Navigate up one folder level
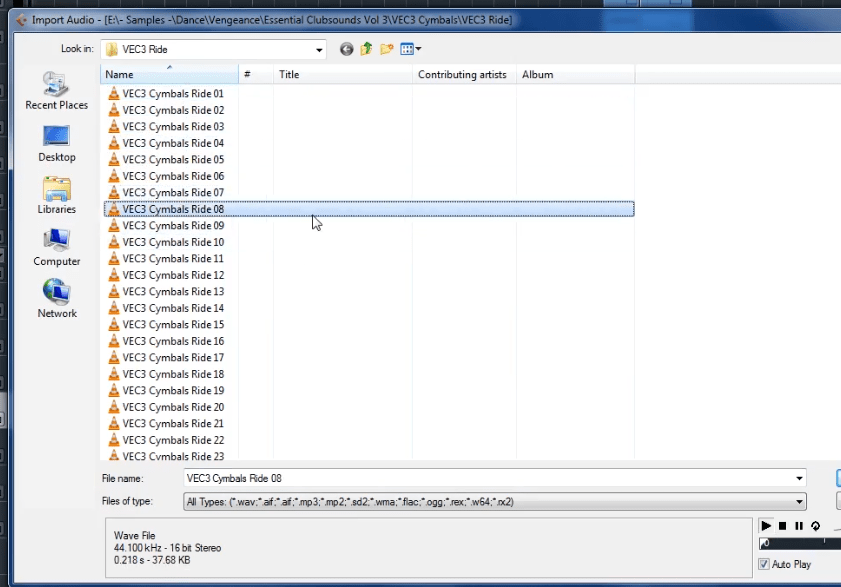The width and height of the screenshot is (841, 587). click(366, 48)
